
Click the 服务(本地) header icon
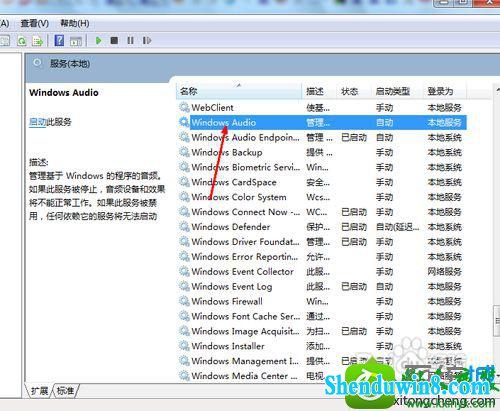[37, 63]
